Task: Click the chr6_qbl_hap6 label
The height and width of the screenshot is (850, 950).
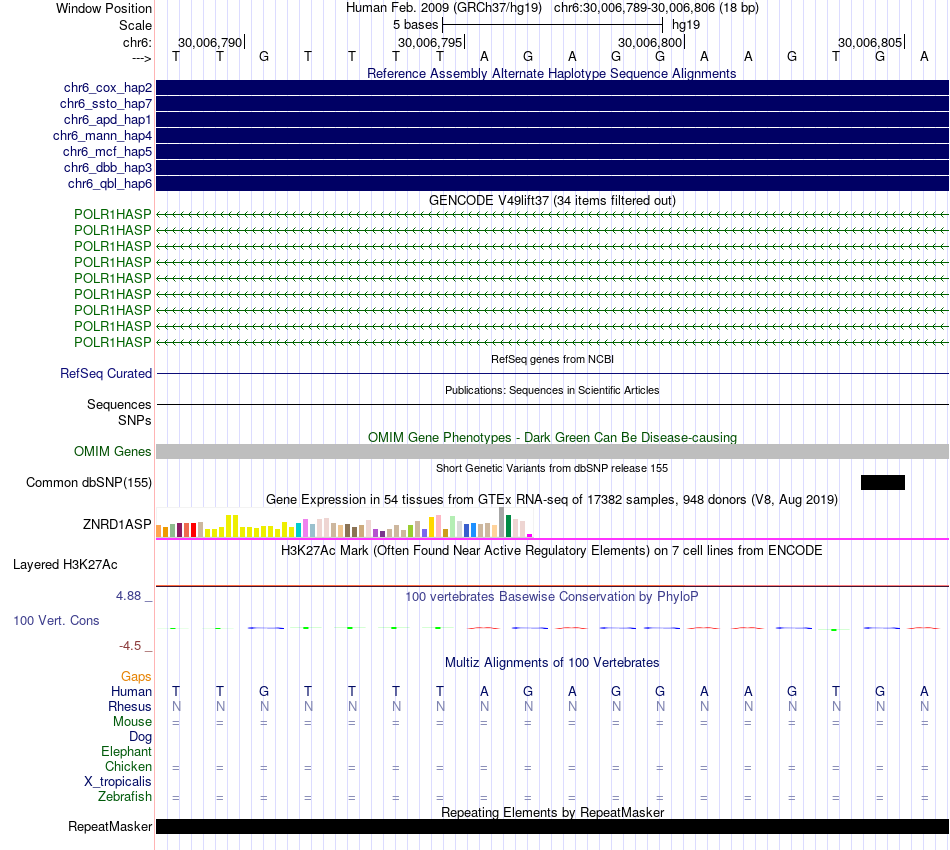Action: pyautogui.click(x=110, y=184)
